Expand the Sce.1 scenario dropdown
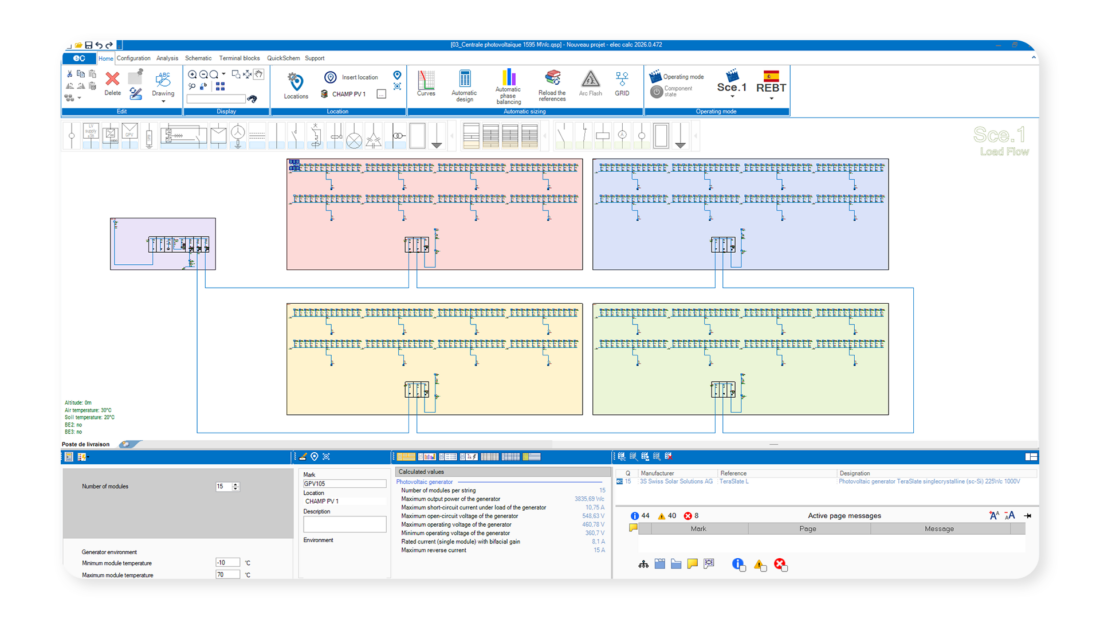Screen dimensions: 1100x619 point(731,98)
